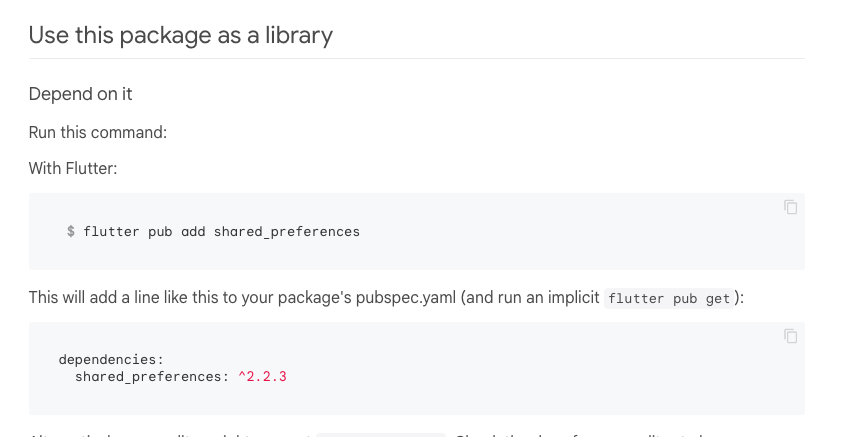
Task: Click the word 'add' in the command
Action: 193,231
